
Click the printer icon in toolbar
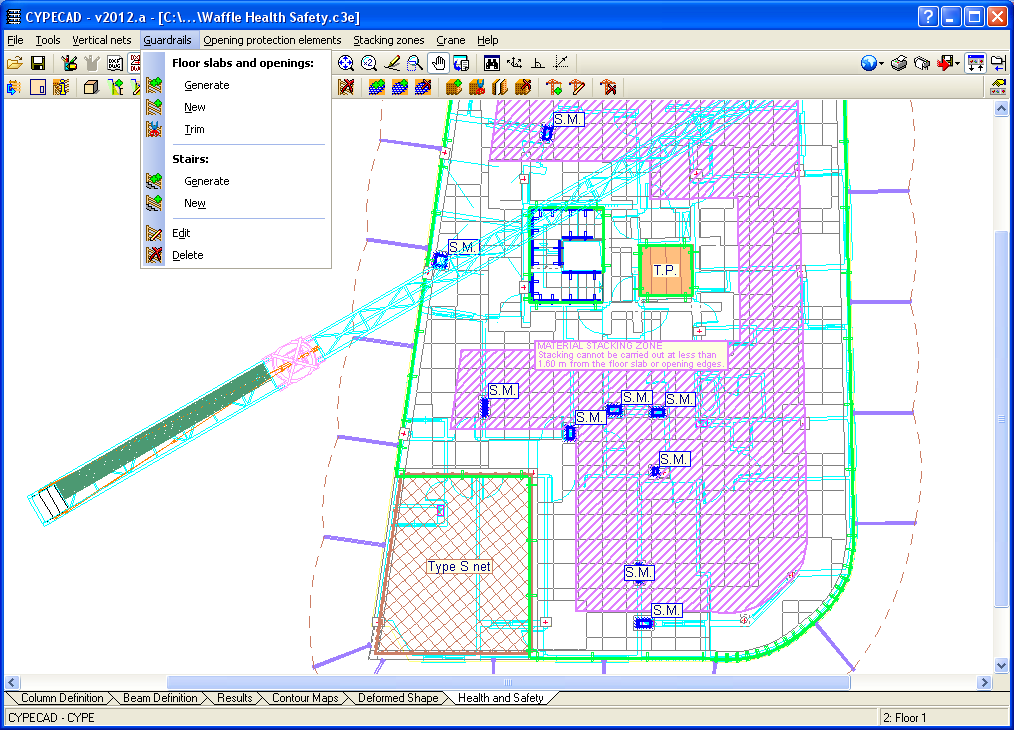coord(899,63)
